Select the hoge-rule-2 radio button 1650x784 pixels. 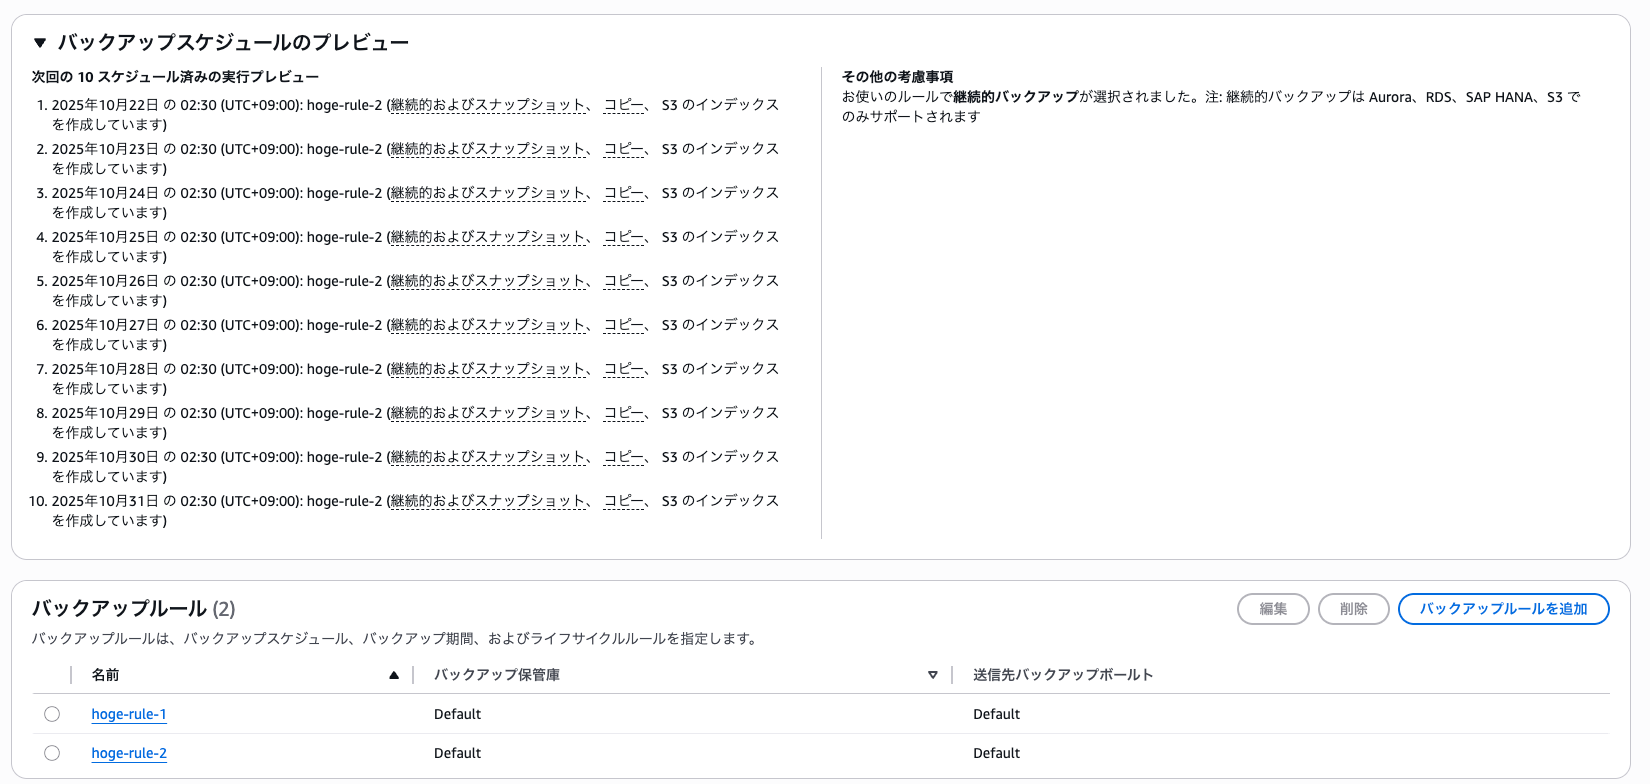tap(52, 753)
